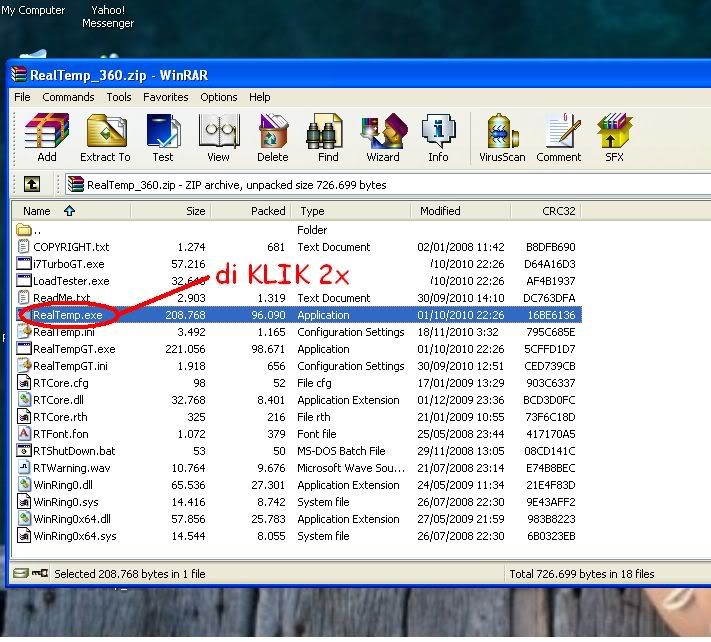Click the drive icon in status bar
711x642 pixels.
tap(20, 573)
